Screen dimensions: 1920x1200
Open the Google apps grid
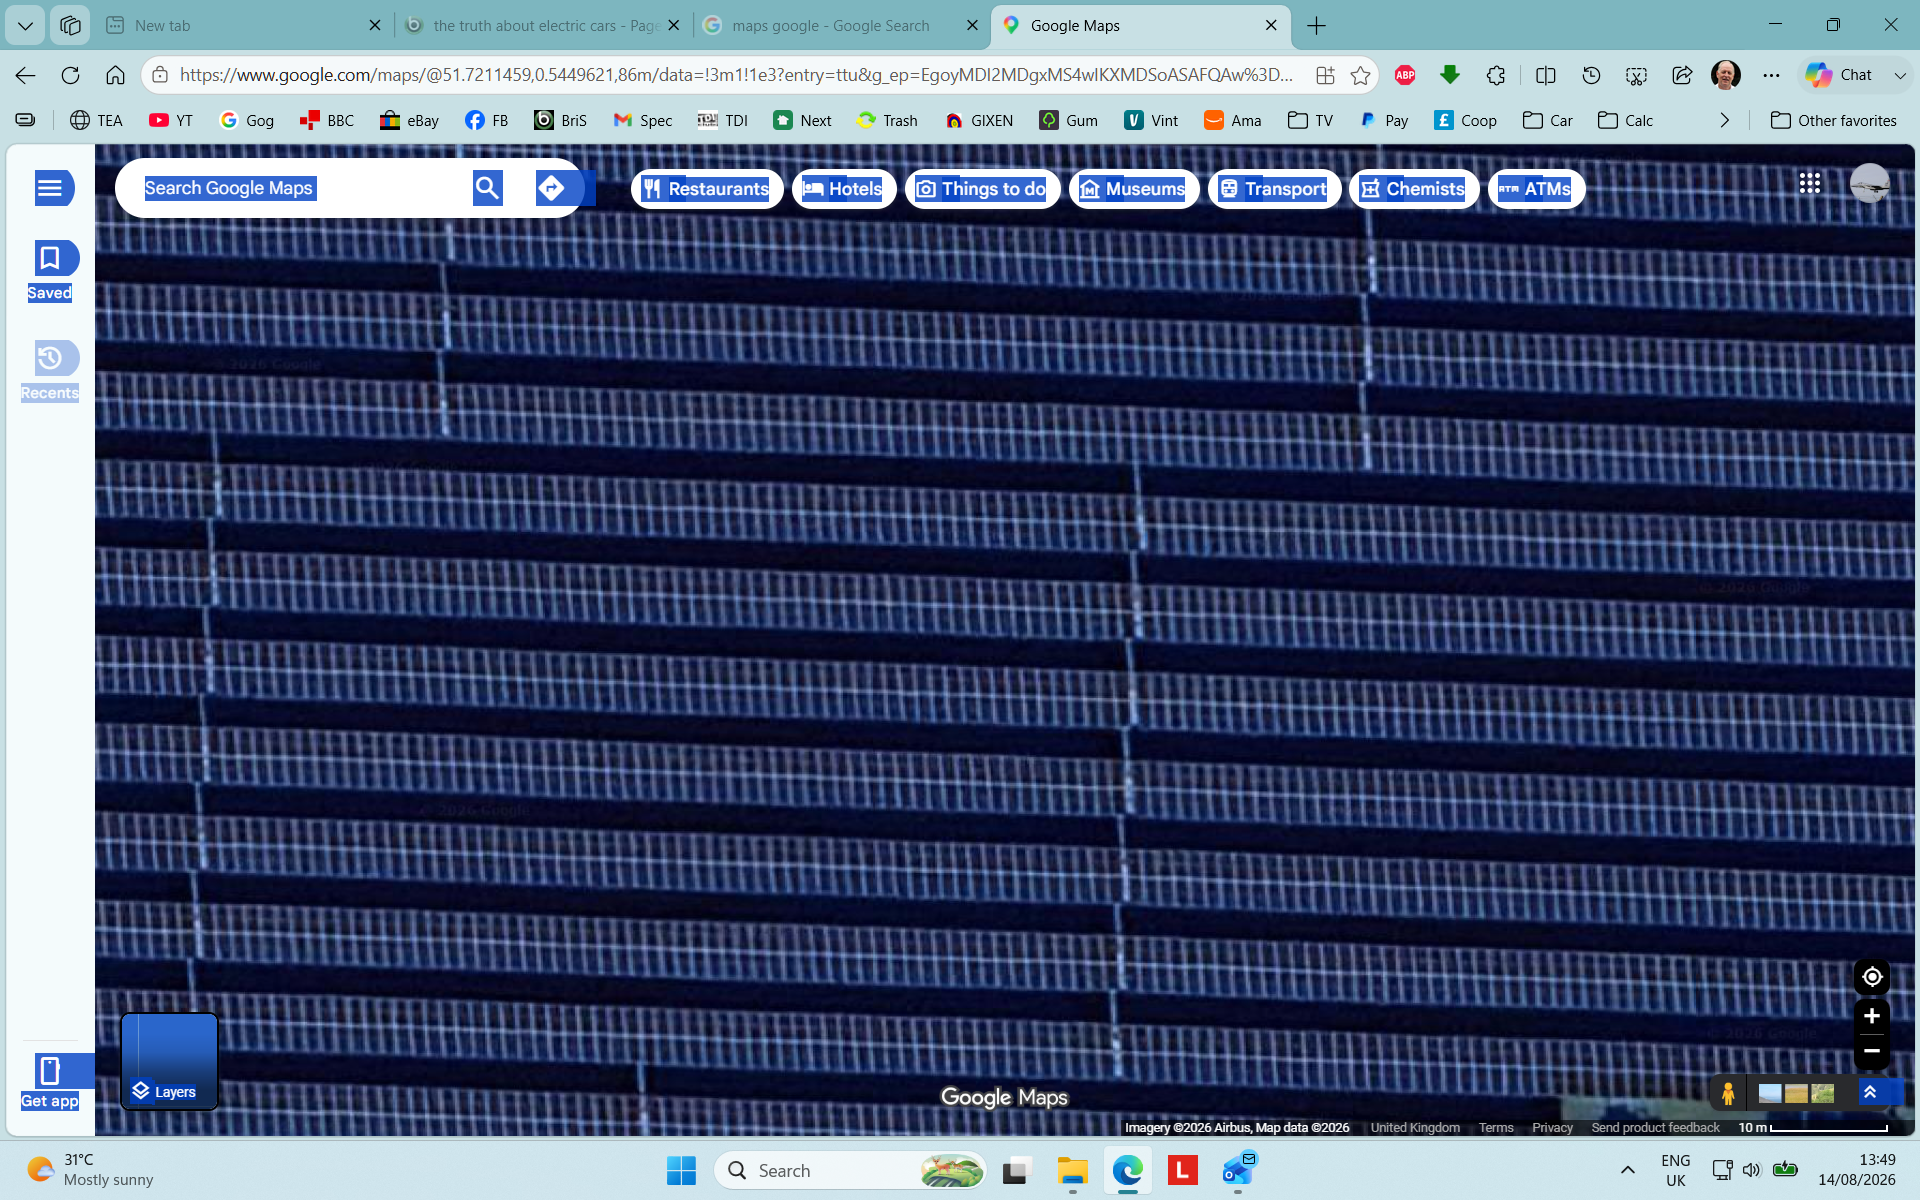click(x=1809, y=183)
